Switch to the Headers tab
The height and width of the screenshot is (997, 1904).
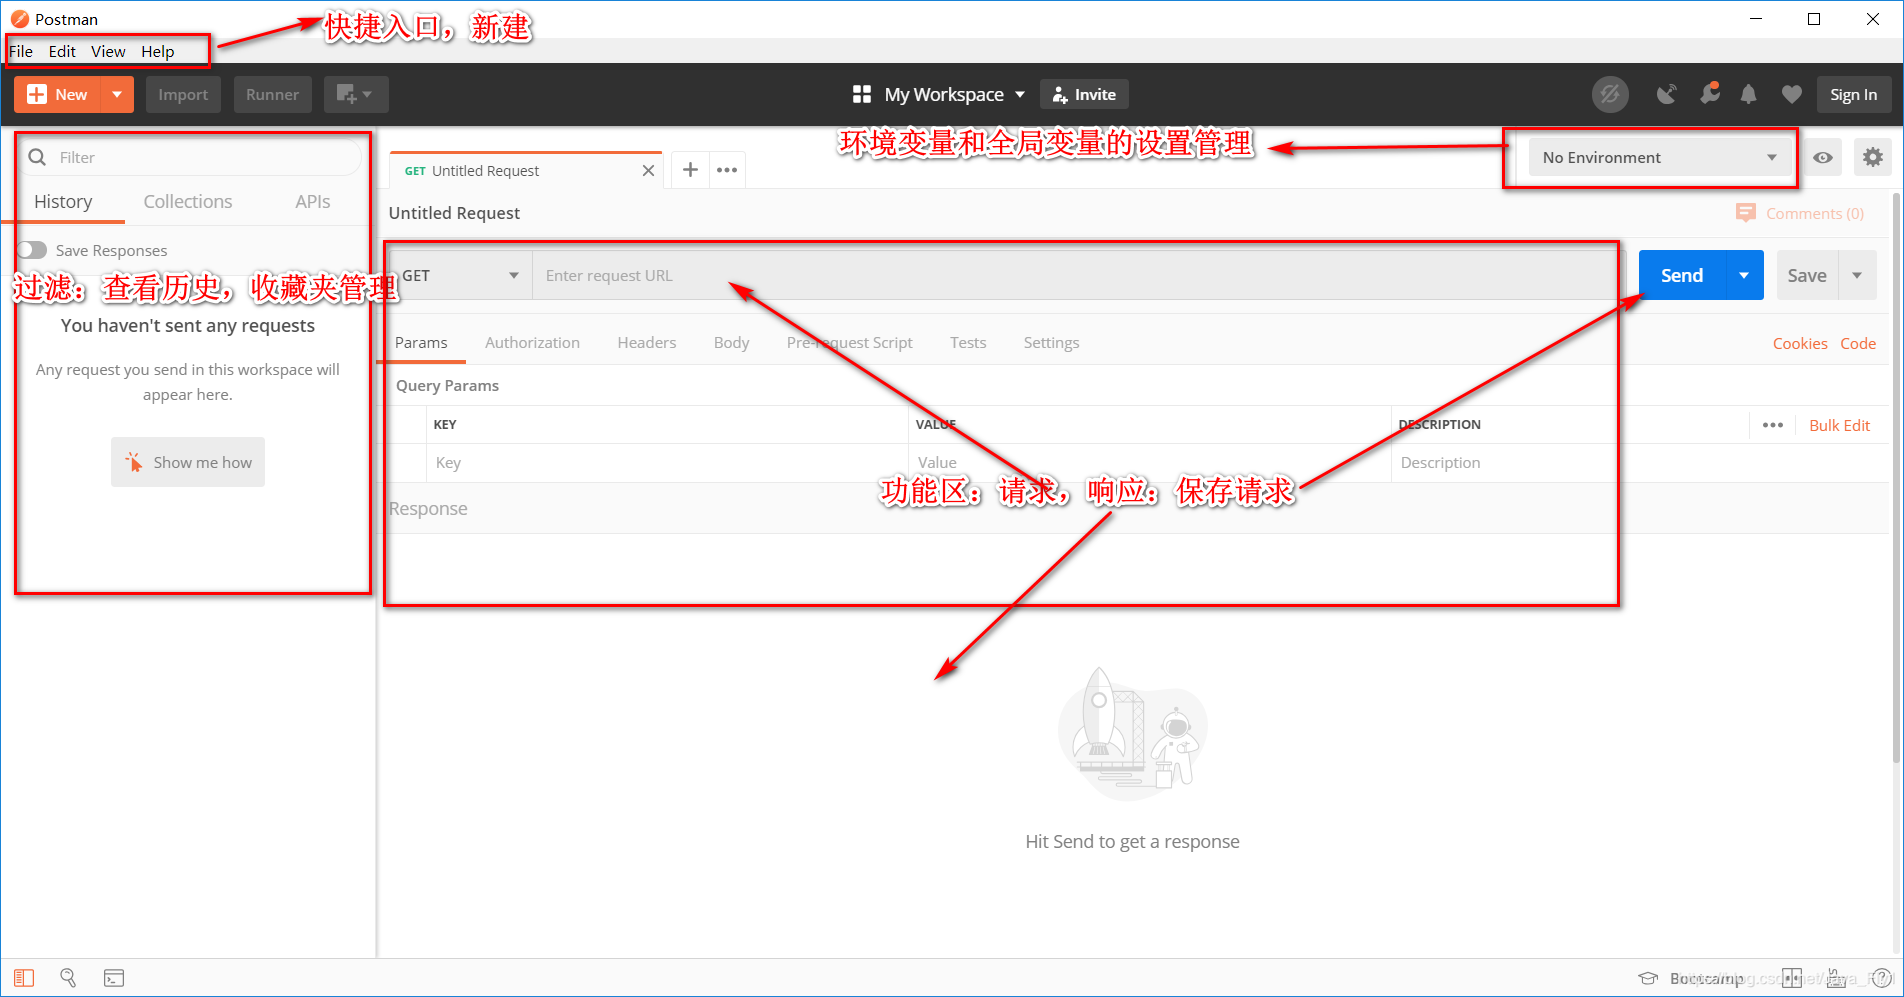point(647,342)
